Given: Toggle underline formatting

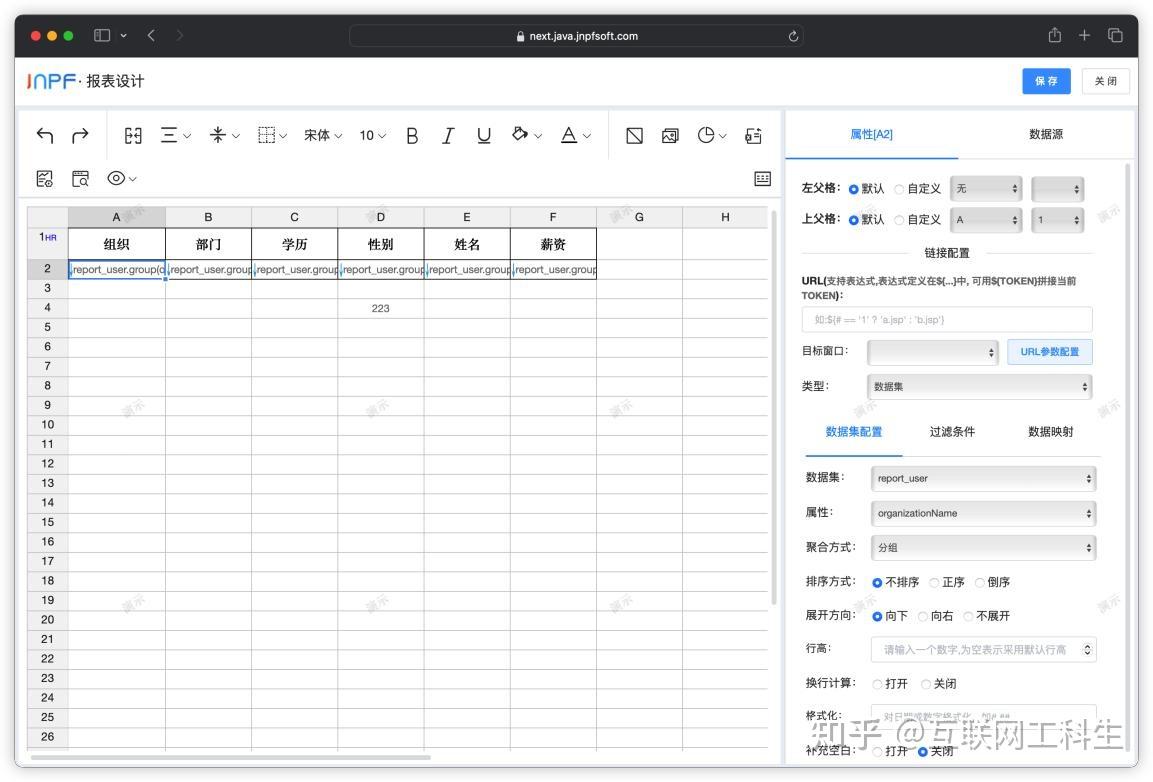Looking at the screenshot, I should pos(484,135).
